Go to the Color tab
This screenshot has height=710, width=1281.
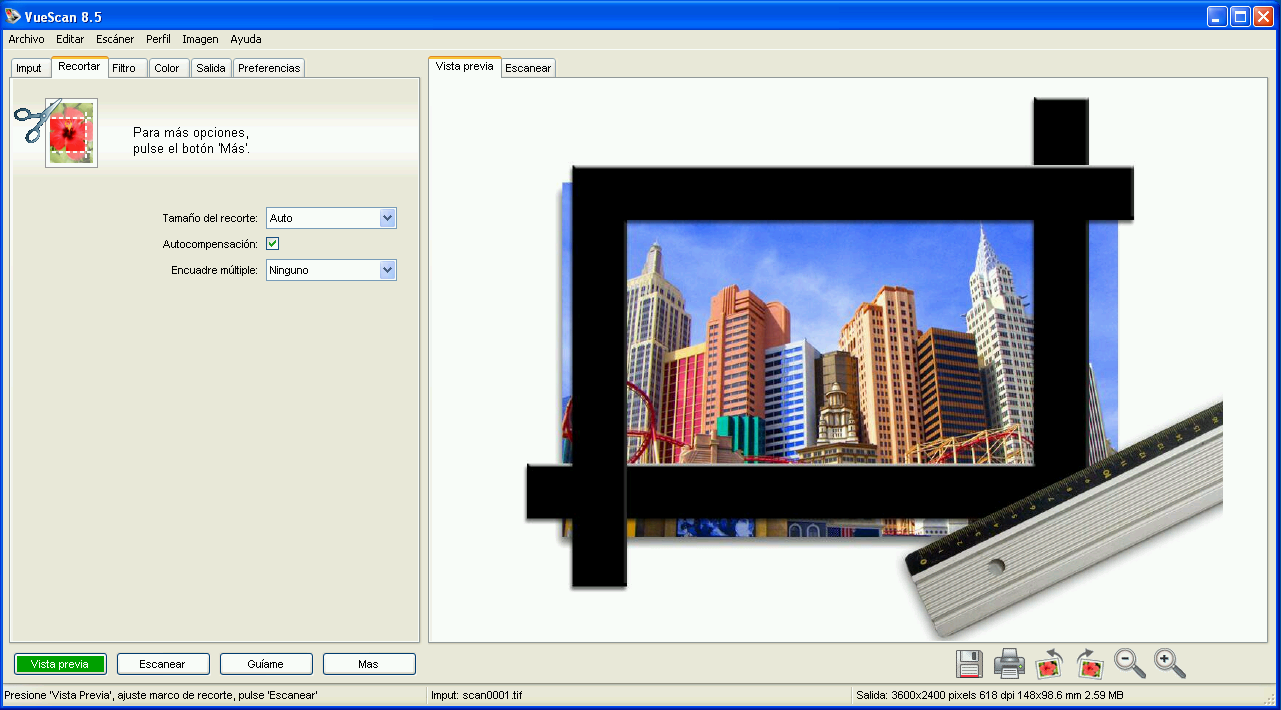tap(167, 68)
